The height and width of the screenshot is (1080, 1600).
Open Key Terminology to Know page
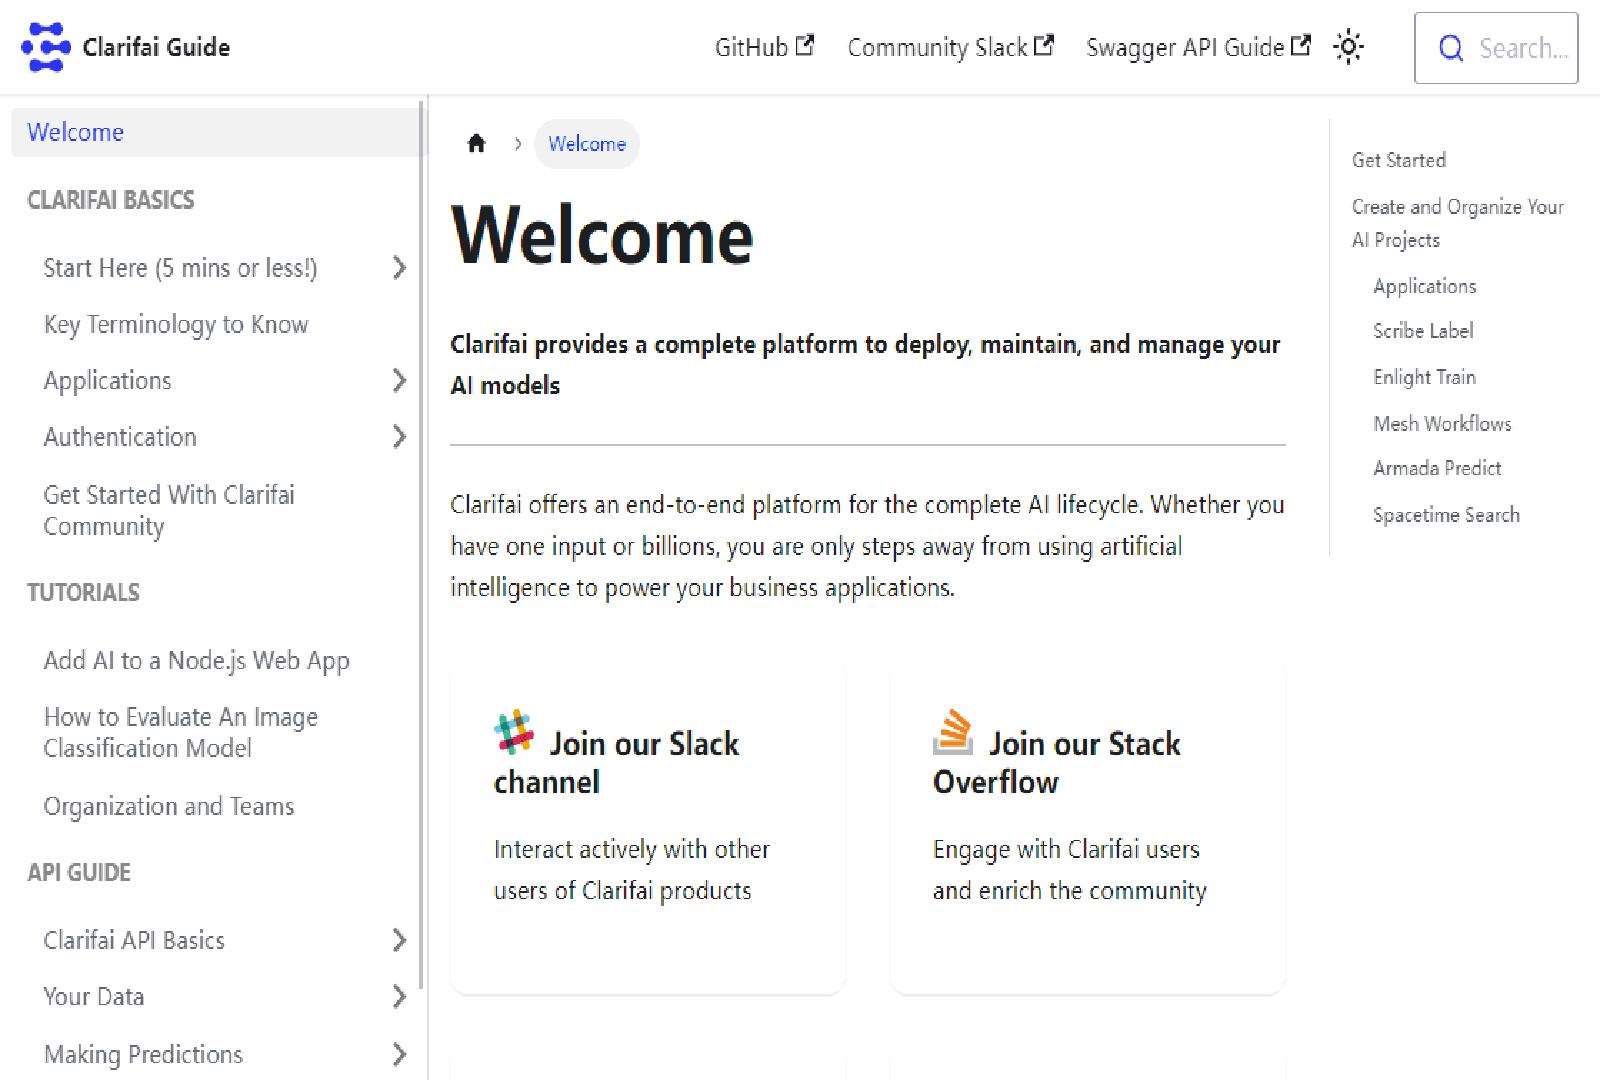point(176,324)
